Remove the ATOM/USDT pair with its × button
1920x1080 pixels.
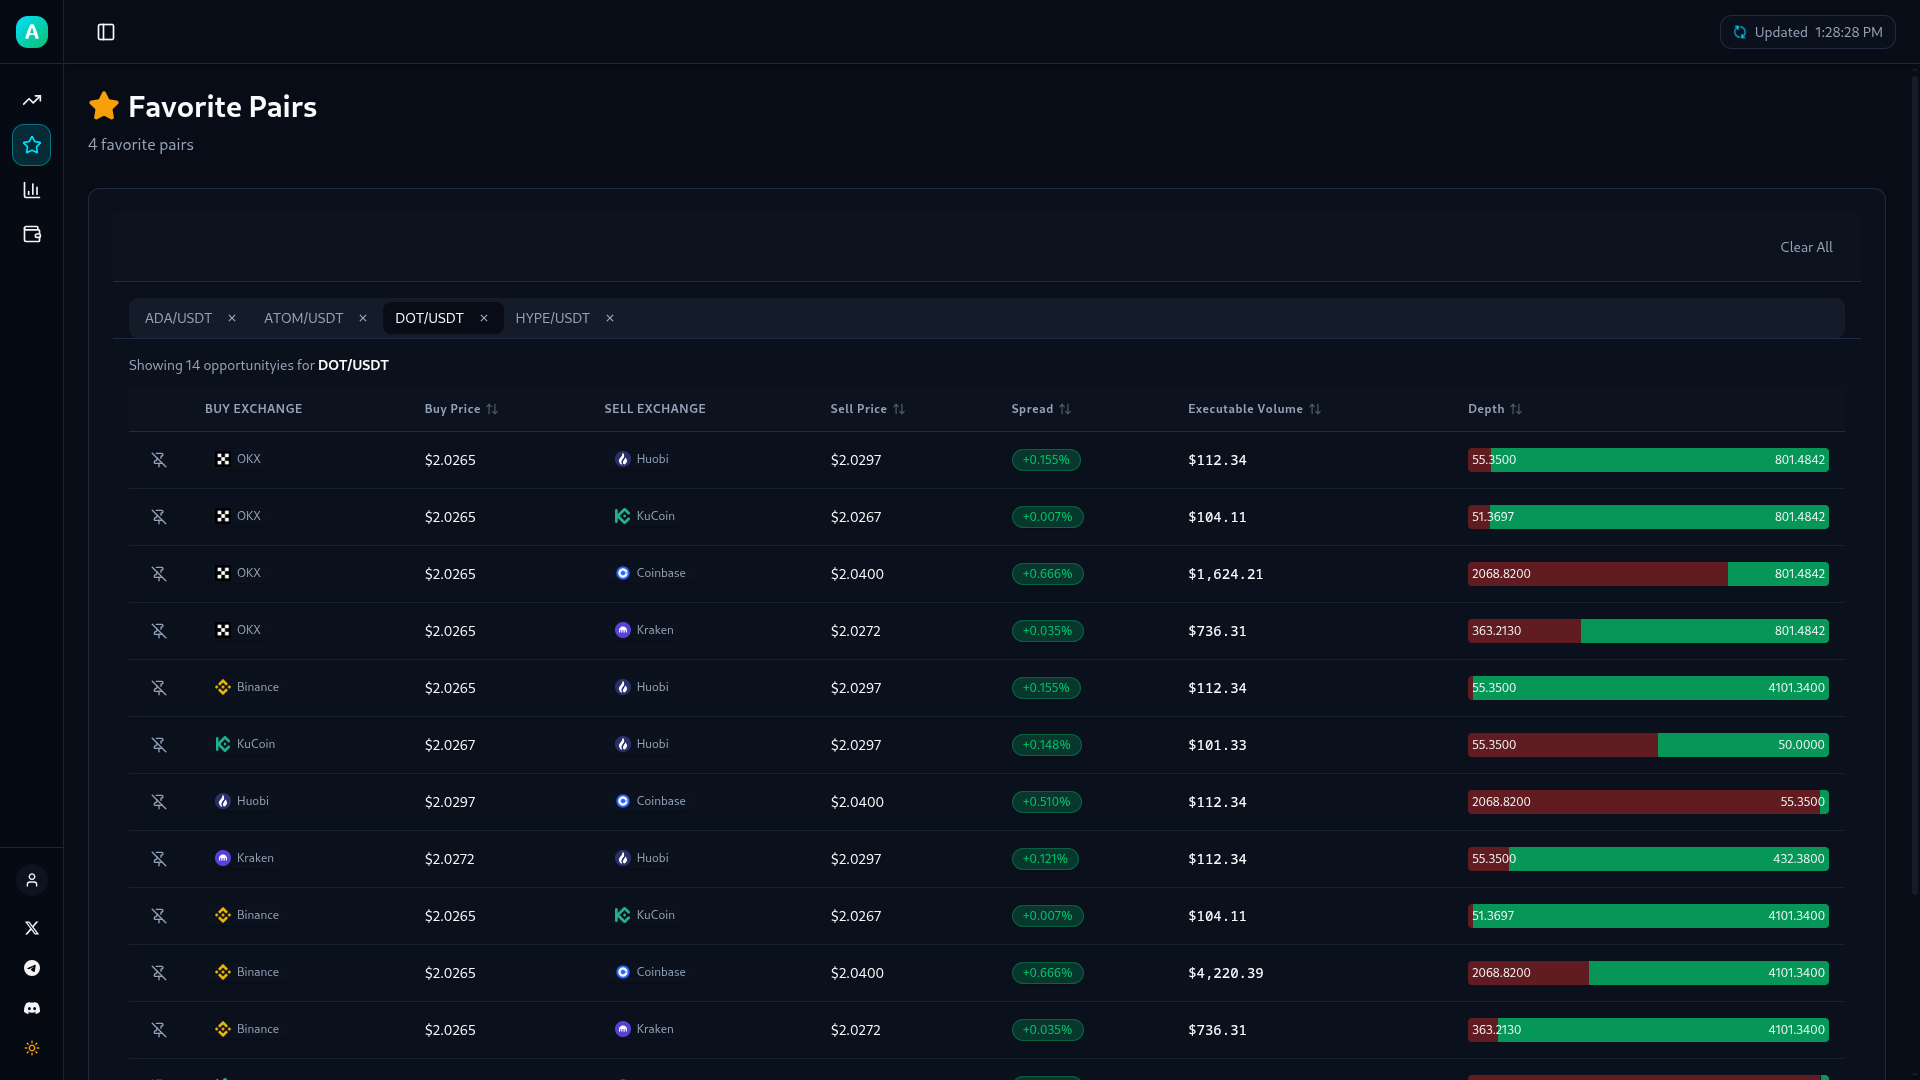(363, 318)
